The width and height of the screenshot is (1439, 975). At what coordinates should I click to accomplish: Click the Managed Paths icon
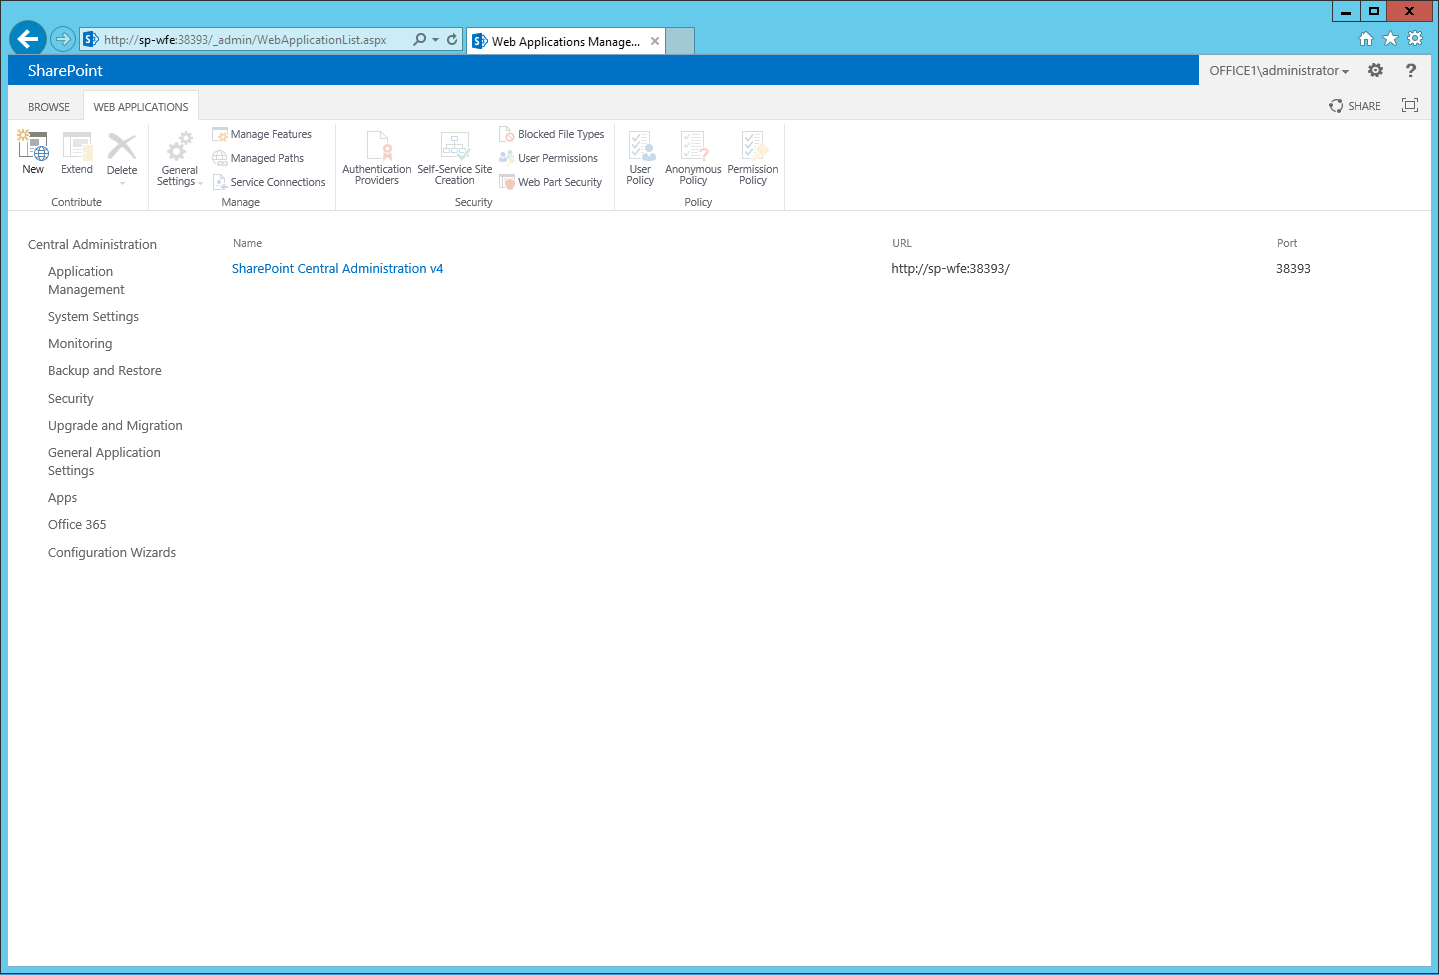pyautogui.click(x=220, y=158)
